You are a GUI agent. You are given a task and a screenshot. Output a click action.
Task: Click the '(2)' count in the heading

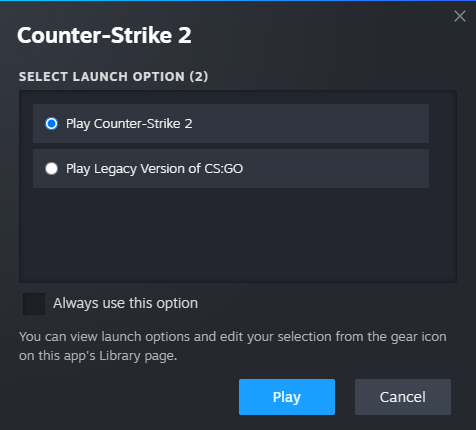(x=199, y=77)
